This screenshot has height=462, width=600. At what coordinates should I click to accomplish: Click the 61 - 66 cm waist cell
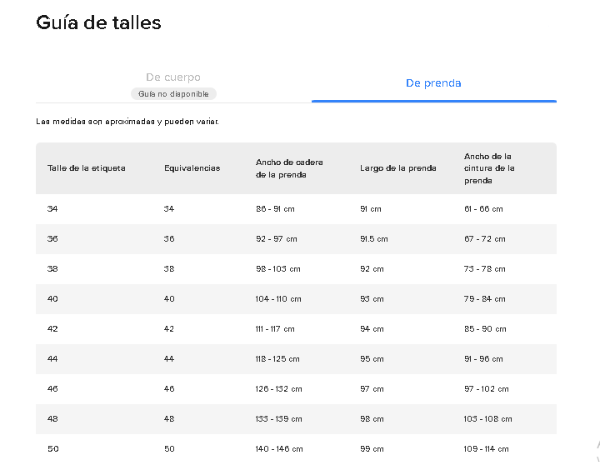click(x=483, y=209)
